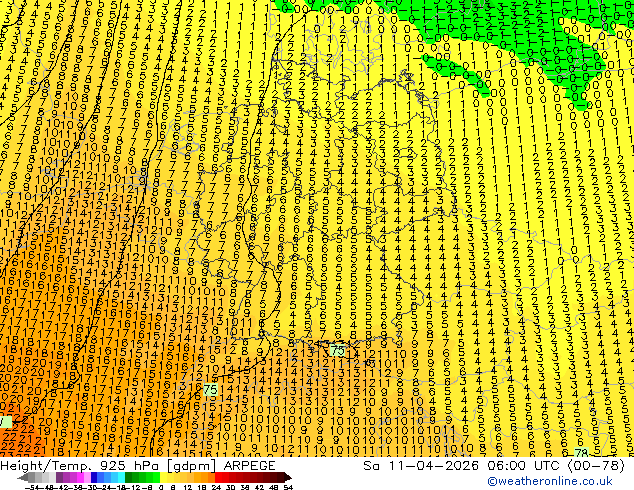The image size is (634, 490).
Task: Click the '78' contour label box
Action: pyautogui.click(x=581, y=452)
